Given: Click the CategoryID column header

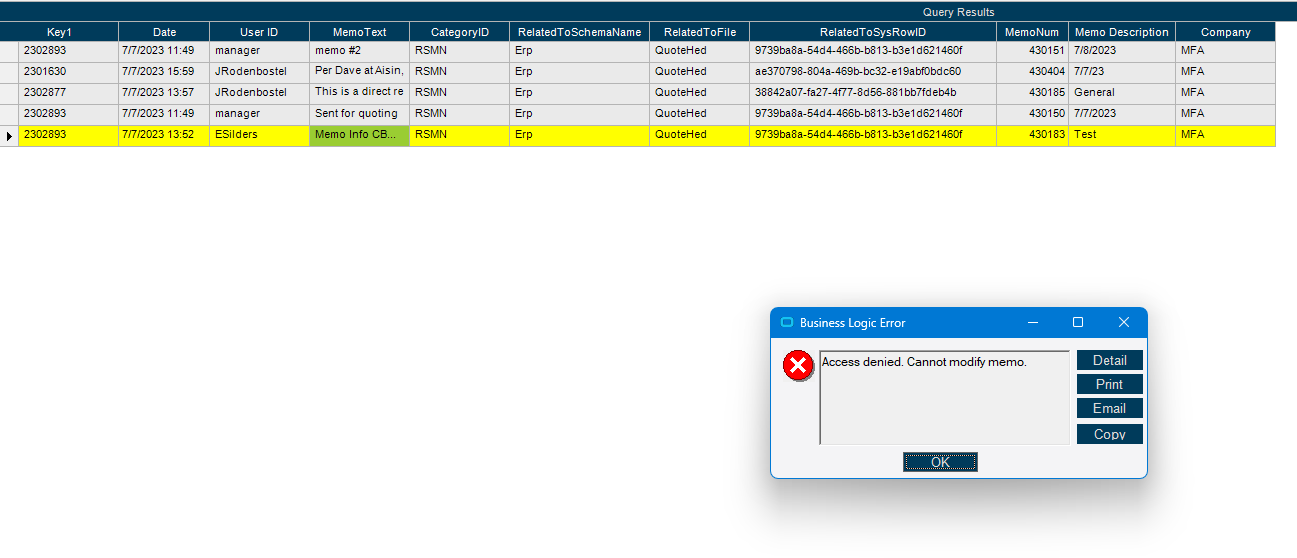Looking at the screenshot, I should [x=459, y=32].
